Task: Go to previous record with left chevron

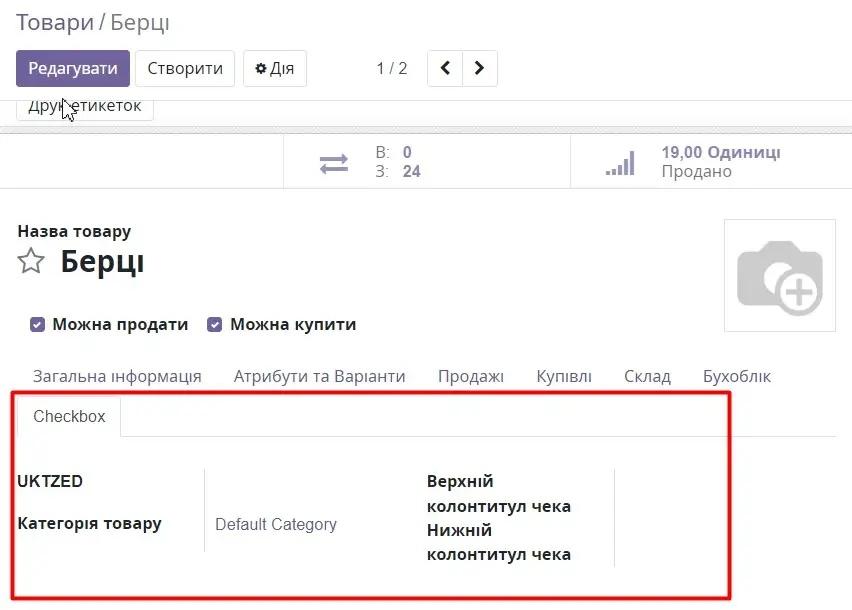Action: point(445,68)
